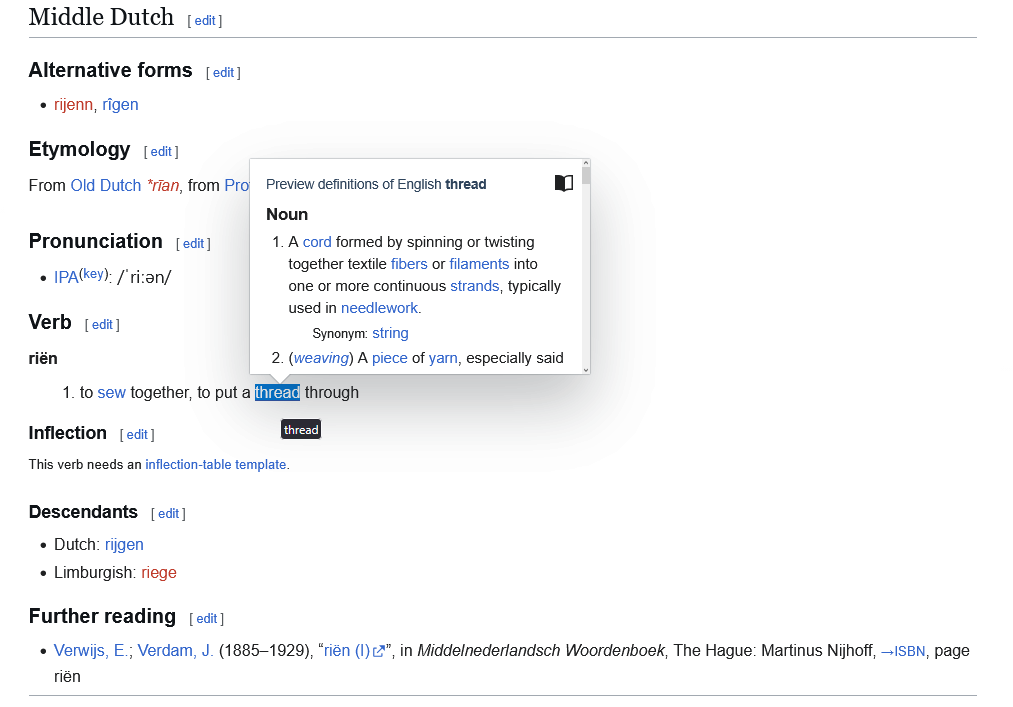The image size is (1013, 707).
Task: Click the popup scrollbar up arrow
Action: (x=586, y=164)
